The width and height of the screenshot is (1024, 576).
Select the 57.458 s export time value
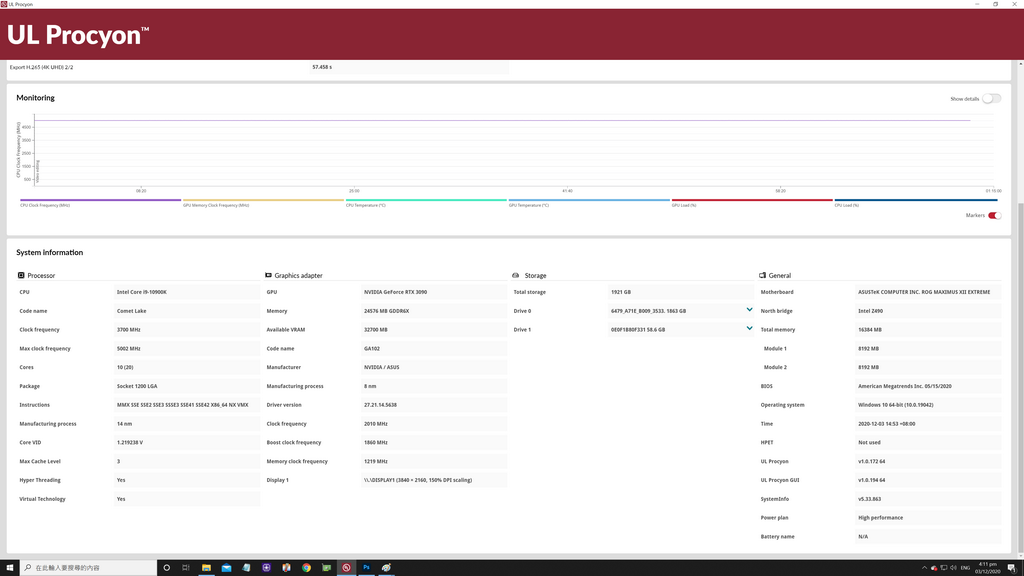pyautogui.click(x=322, y=67)
